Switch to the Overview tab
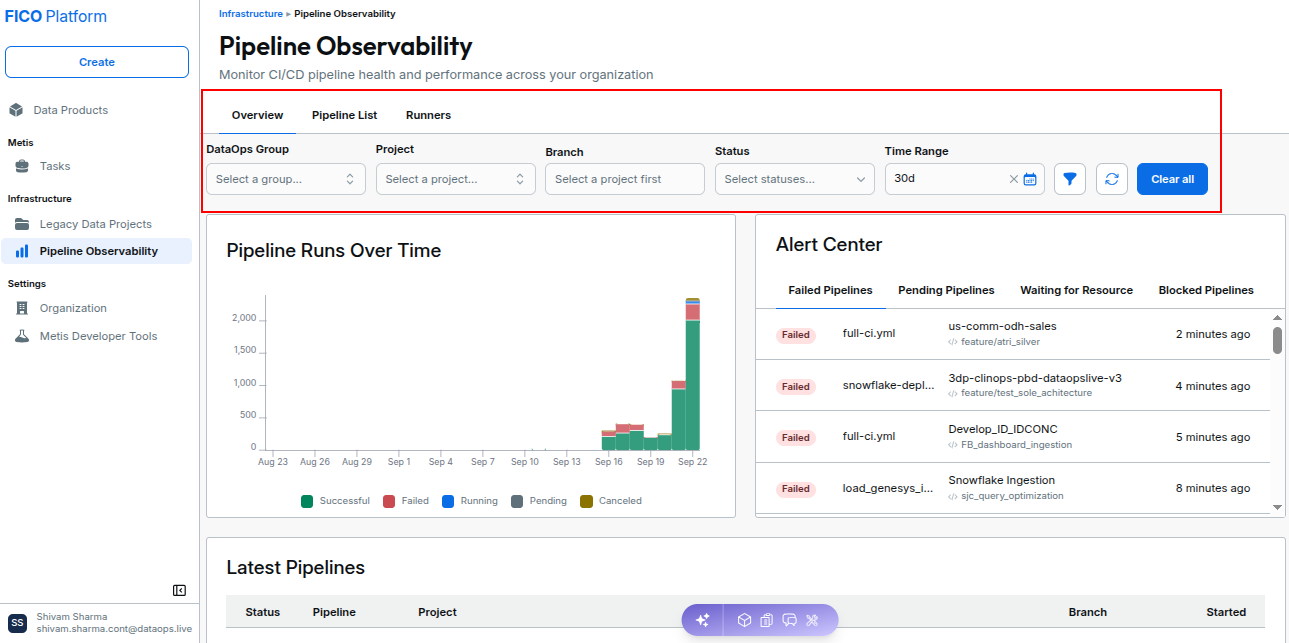The height and width of the screenshot is (643, 1289). 257,115
